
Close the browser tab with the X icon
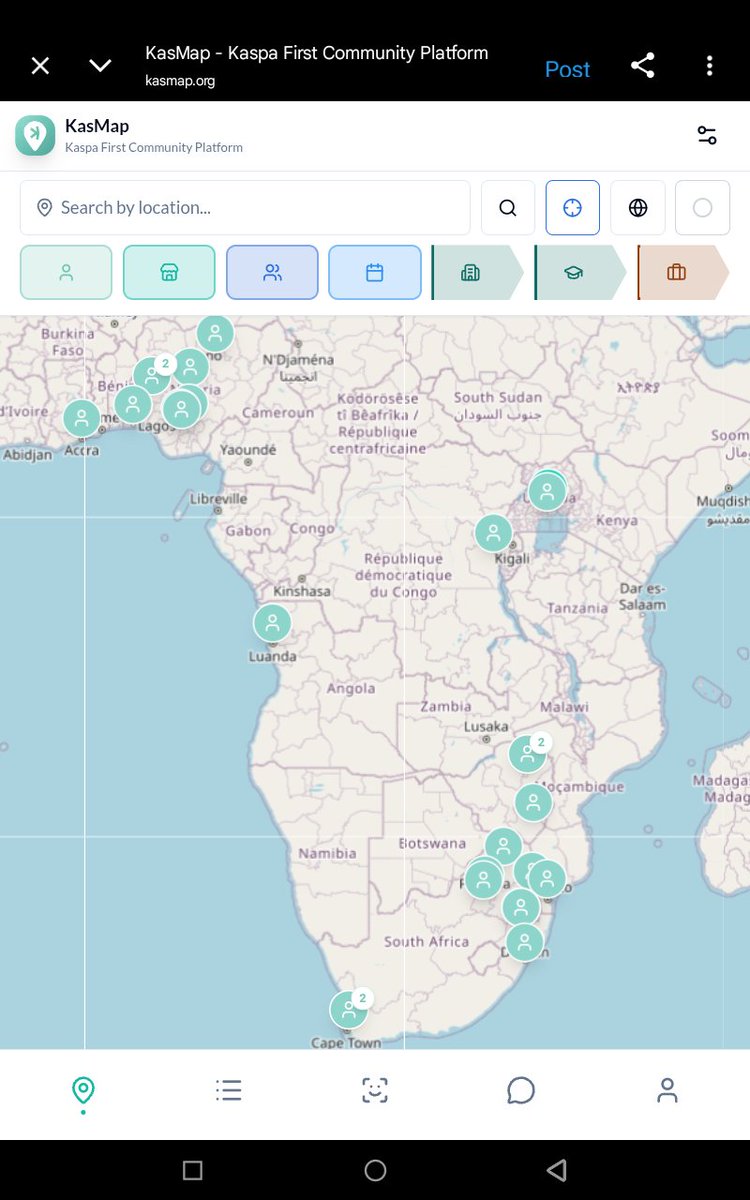pos(40,66)
